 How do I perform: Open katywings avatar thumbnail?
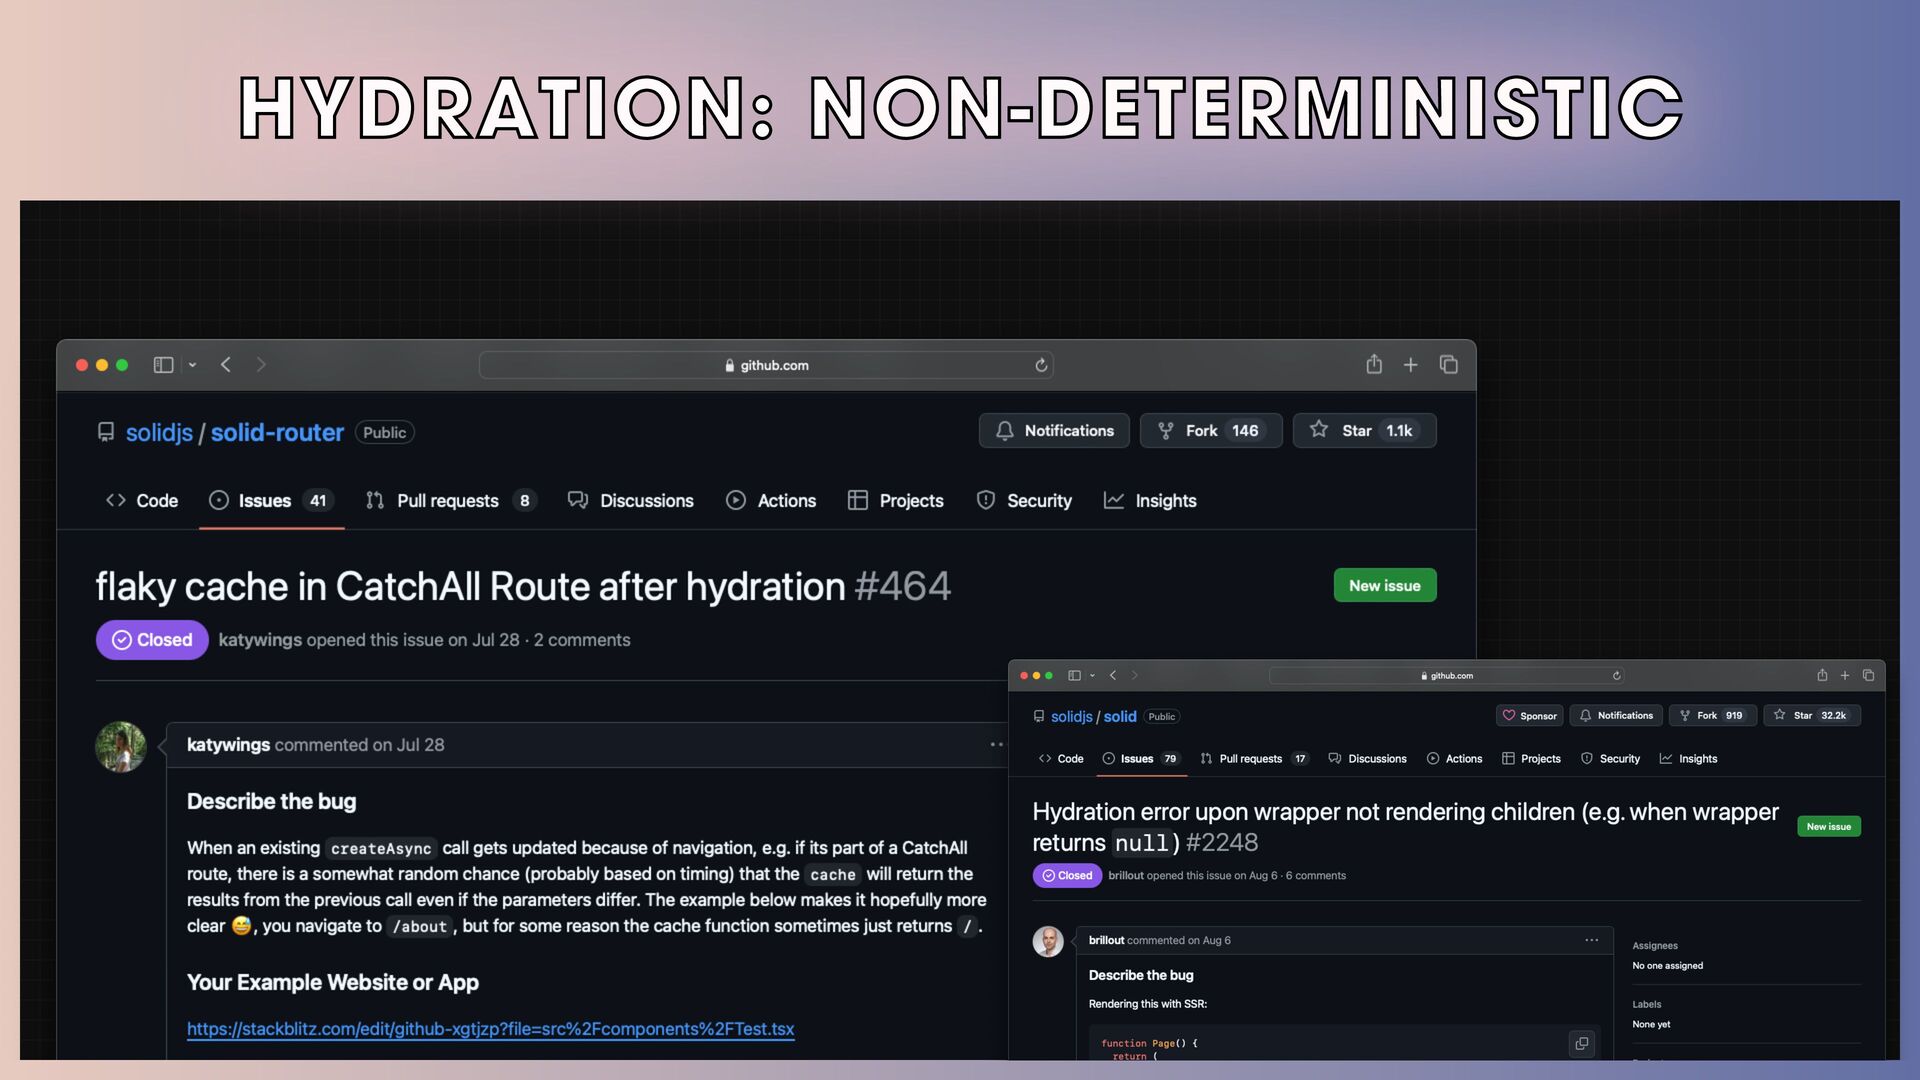121,747
